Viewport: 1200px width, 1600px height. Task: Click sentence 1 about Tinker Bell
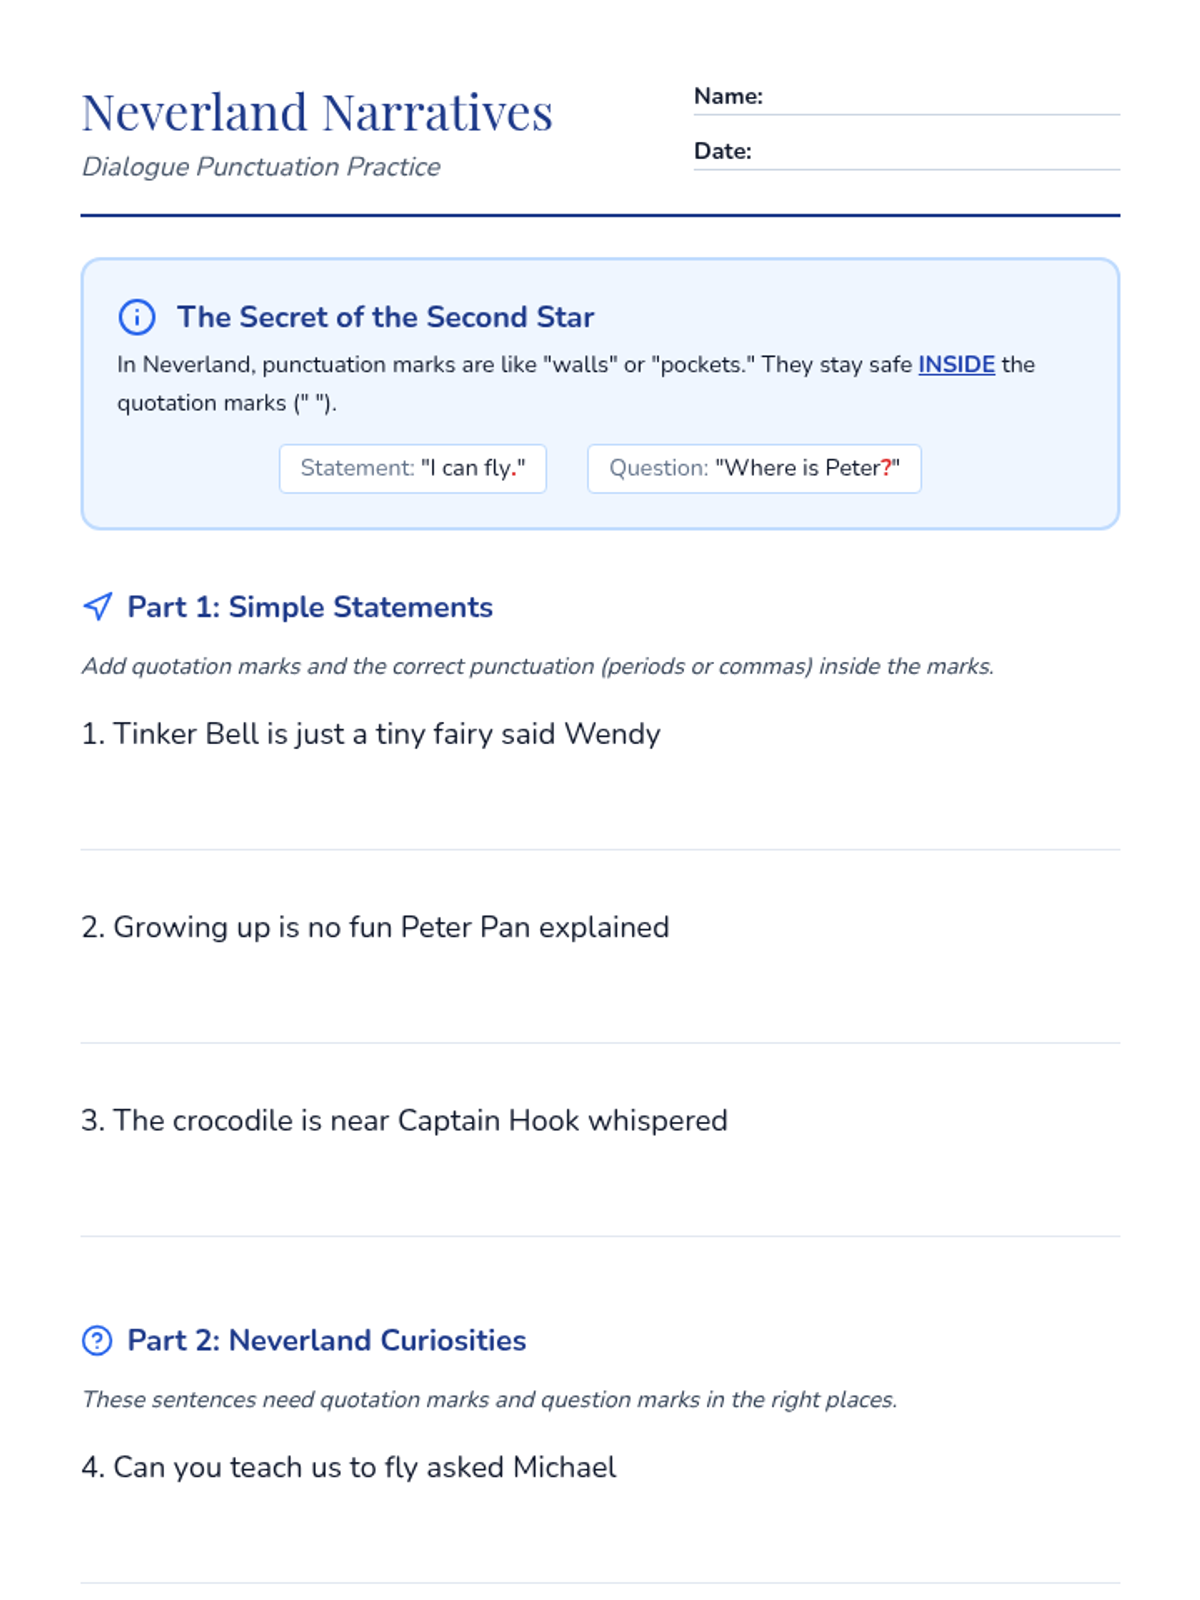tap(371, 734)
